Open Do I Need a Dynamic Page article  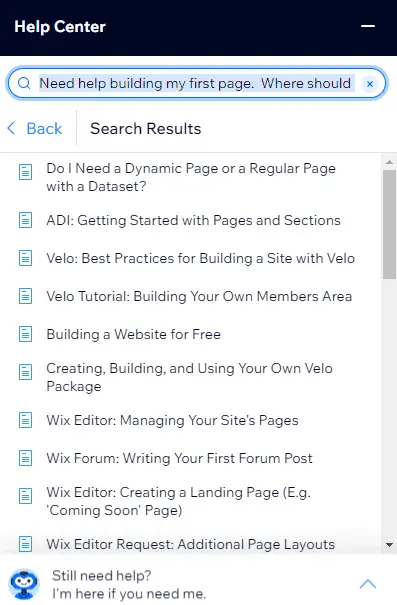click(x=191, y=177)
